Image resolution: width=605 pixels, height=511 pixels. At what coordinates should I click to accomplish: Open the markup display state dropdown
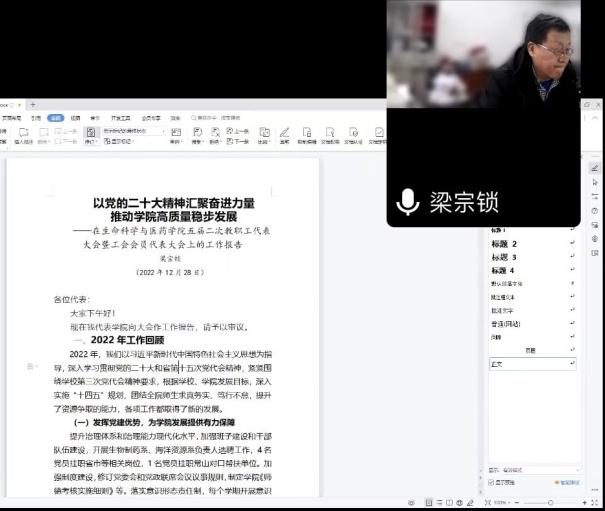pyautogui.click(x=134, y=131)
